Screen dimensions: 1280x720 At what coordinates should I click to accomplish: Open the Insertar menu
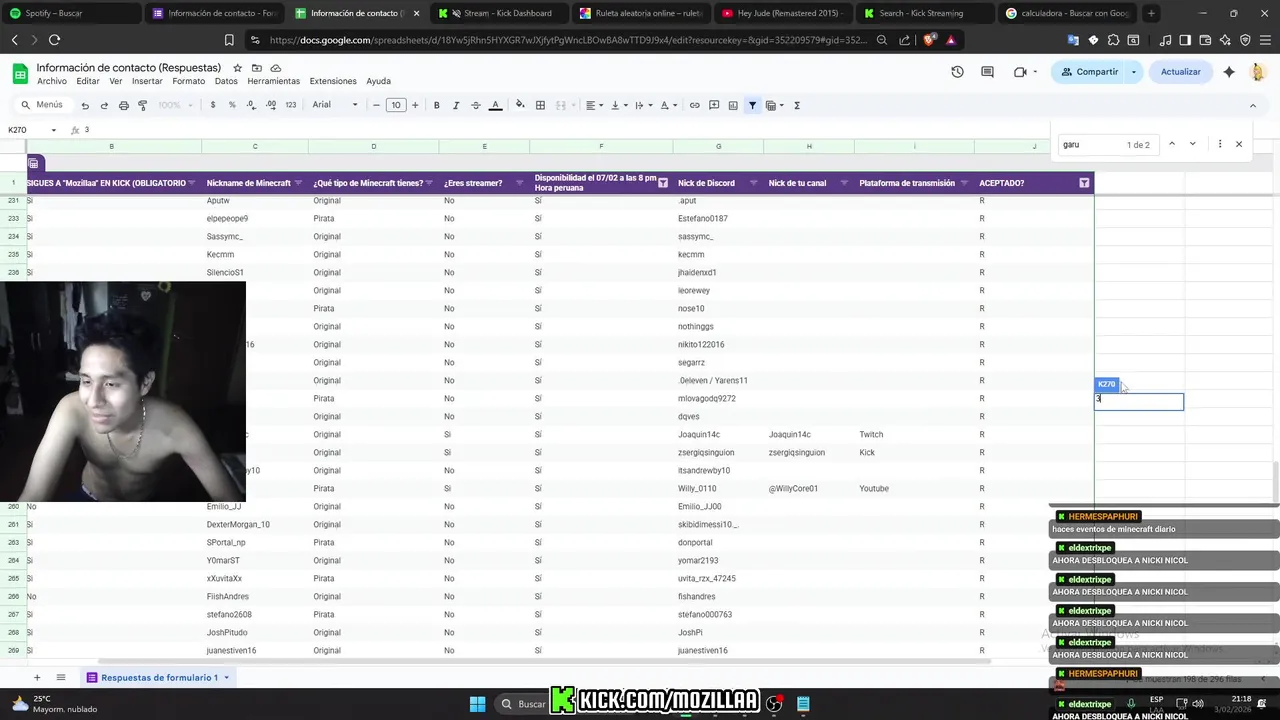(x=147, y=81)
